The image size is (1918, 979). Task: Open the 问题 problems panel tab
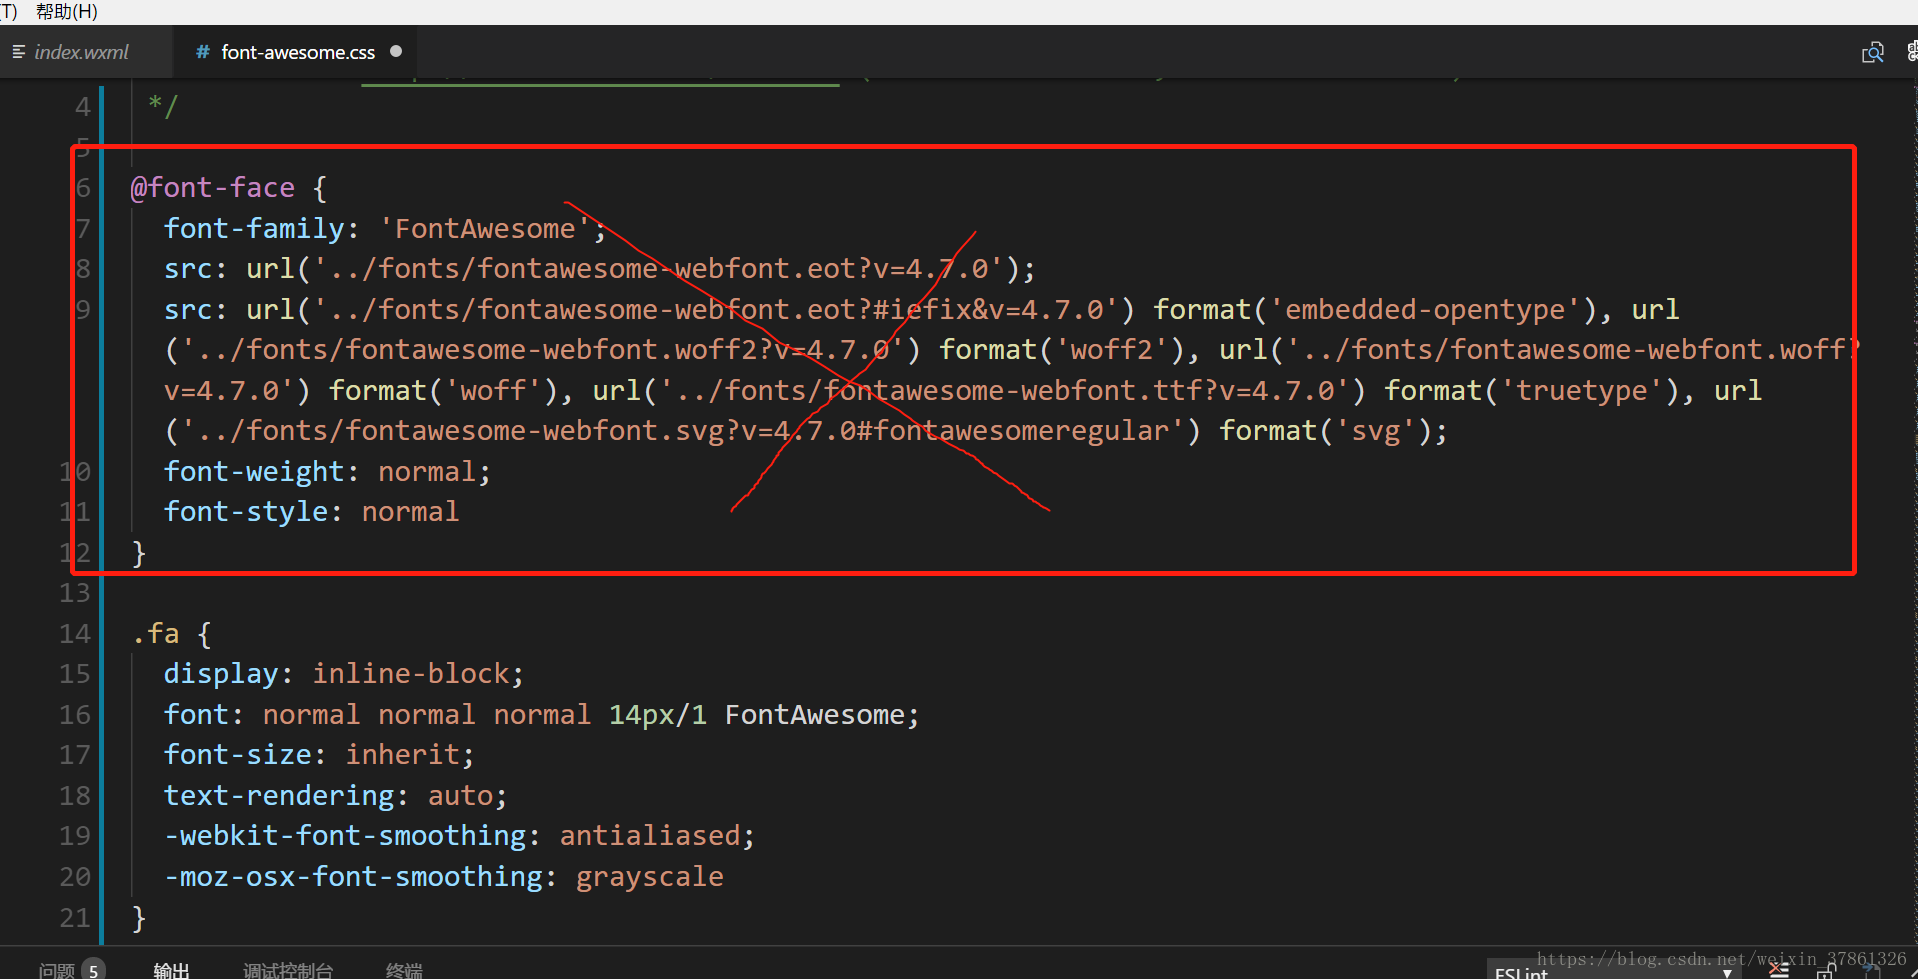[x=57, y=969]
